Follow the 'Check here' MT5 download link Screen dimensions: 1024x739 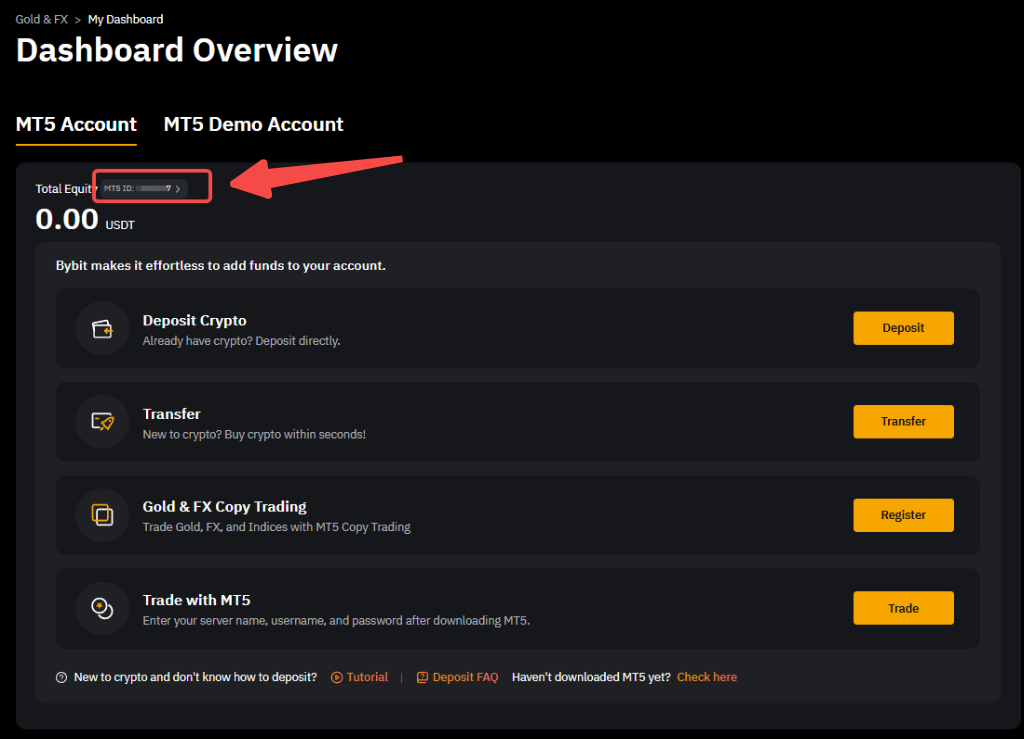click(x=706, y=678)
